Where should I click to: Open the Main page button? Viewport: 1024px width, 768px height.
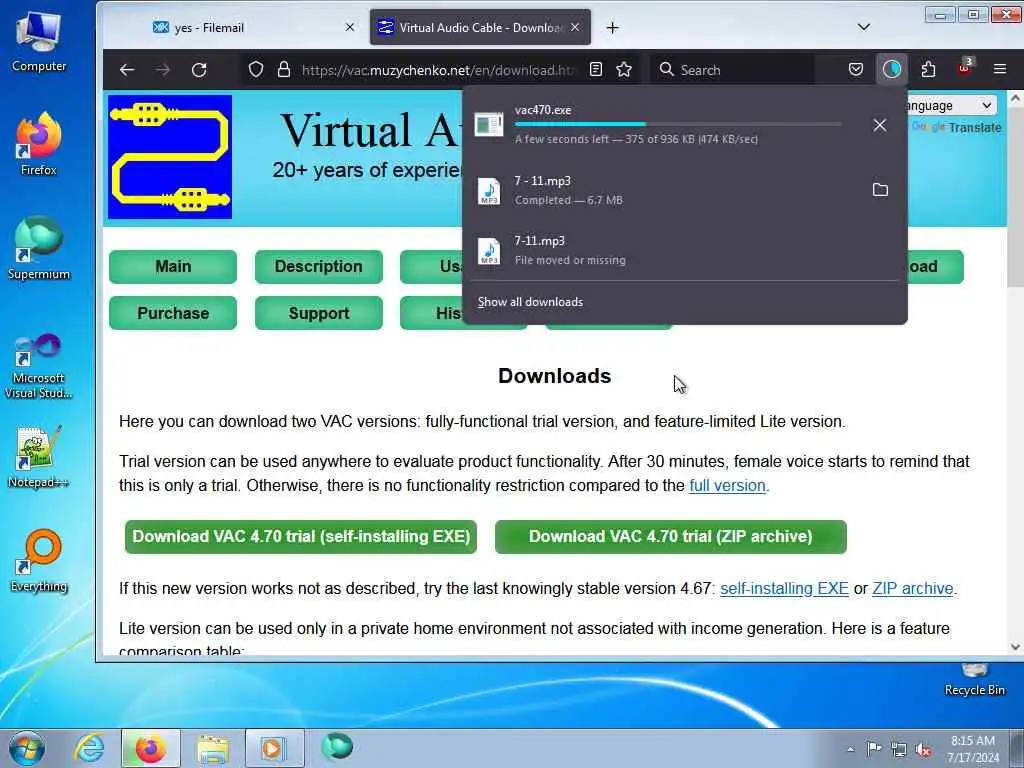[173, 266]
